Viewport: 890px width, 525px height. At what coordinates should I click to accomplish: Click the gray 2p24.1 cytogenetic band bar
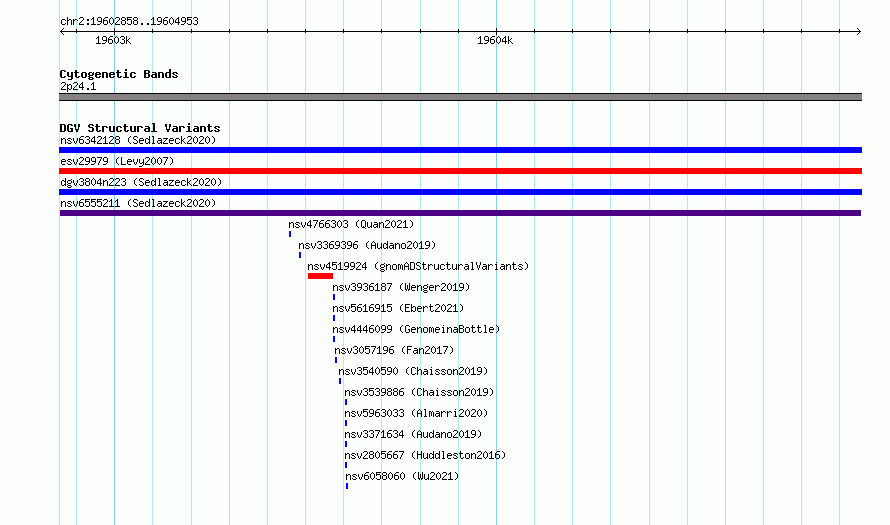(x=460, y=97)
